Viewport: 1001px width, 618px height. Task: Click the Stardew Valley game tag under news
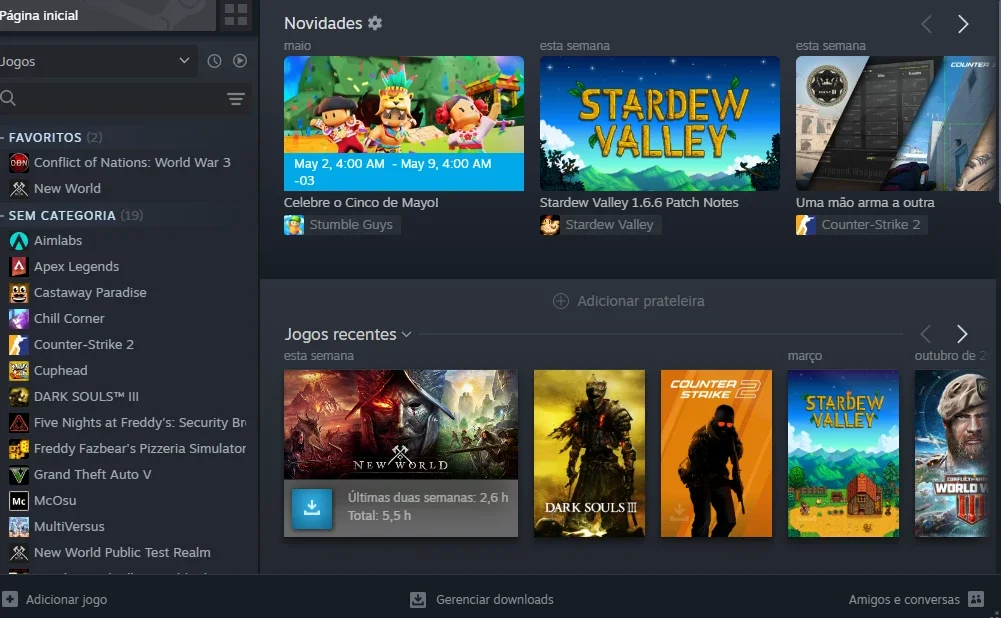click(601, 225)
